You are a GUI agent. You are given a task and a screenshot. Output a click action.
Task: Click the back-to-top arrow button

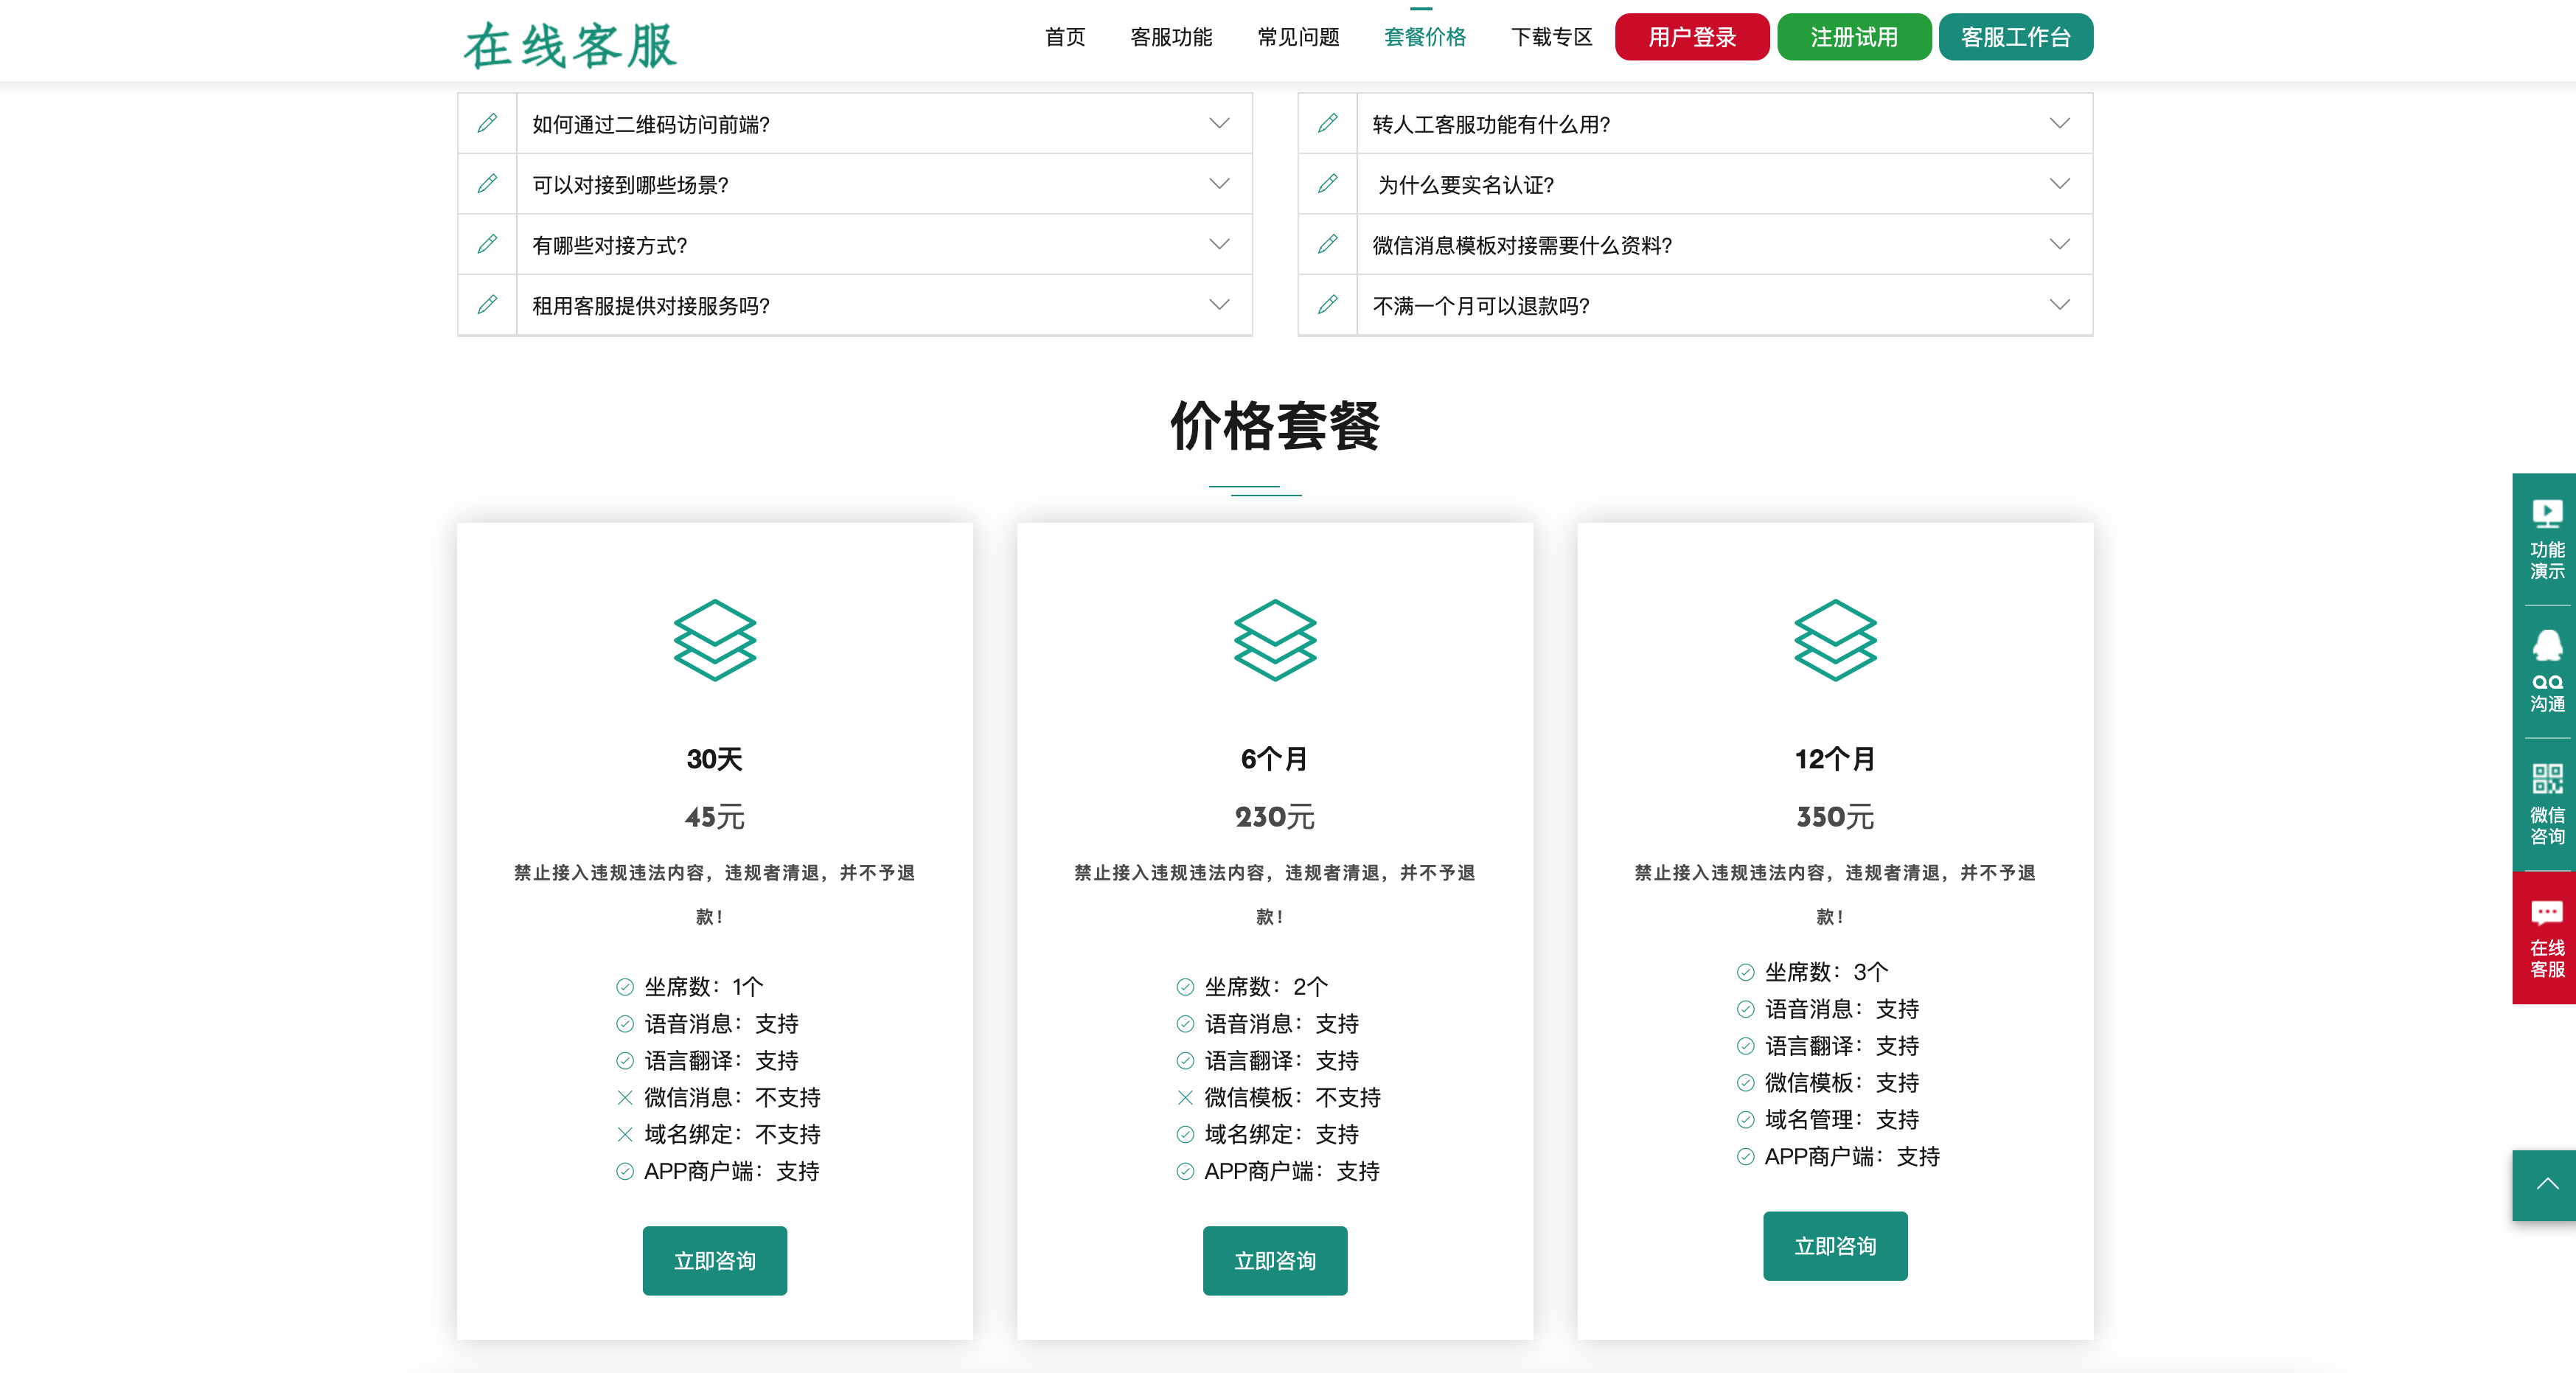point(2546,1185)
